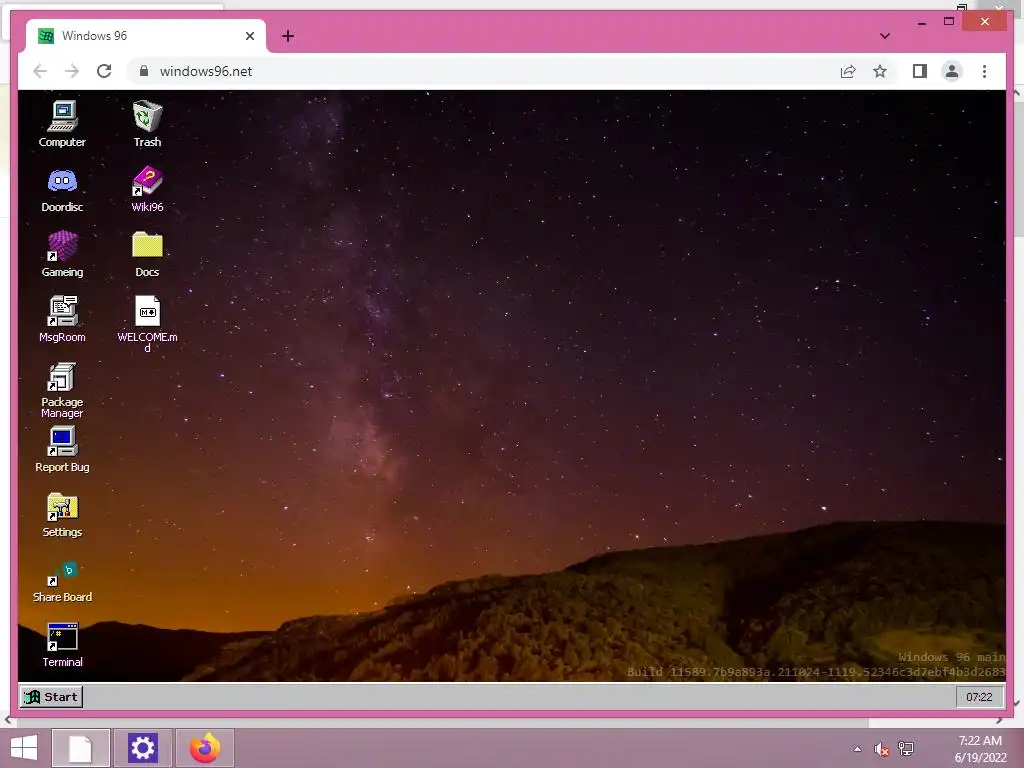
Task: Launch Firefox from the taskbar
Action: coord(205,748)
